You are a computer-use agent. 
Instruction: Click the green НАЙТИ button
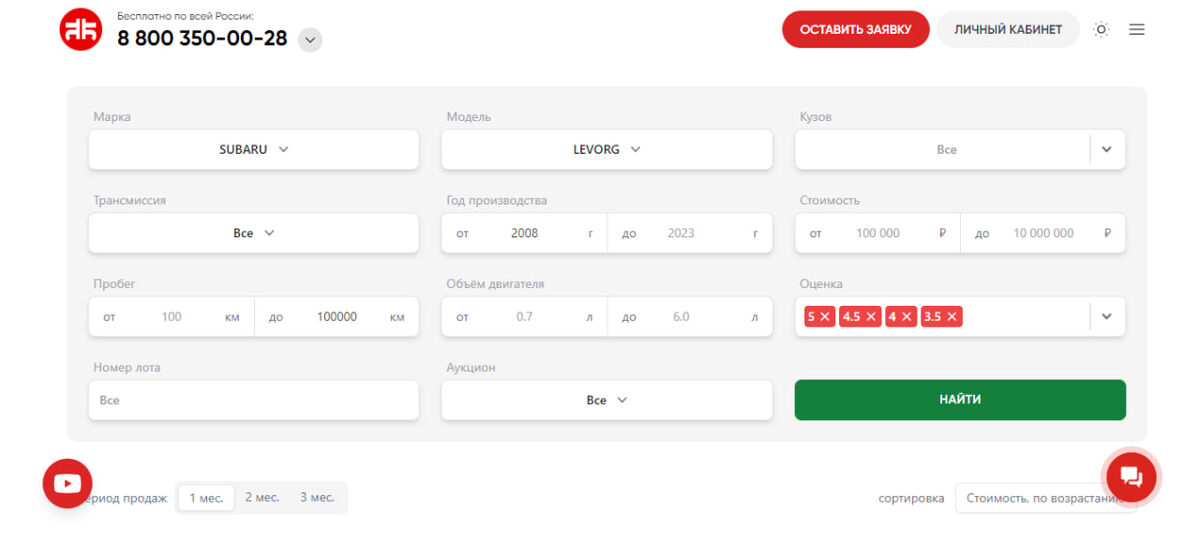point(960,400)
